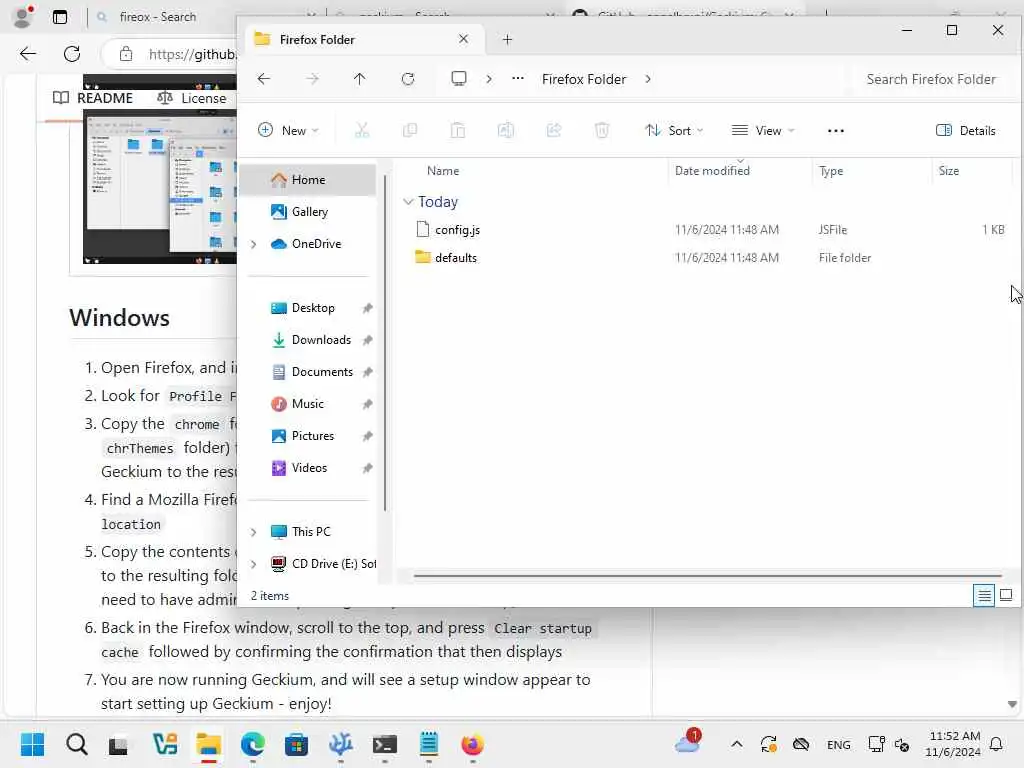Viewport: 1024px width, 768px height.
Task: Sort by Date modified column header
Action: pos(712,171)
